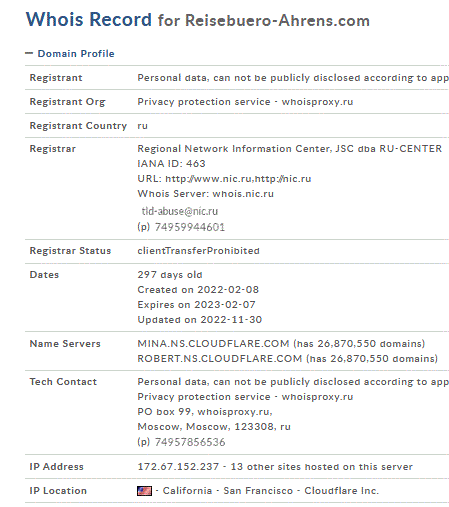Click the Tech Contact whoisproxy.ru privacy service line

(245, 397)
